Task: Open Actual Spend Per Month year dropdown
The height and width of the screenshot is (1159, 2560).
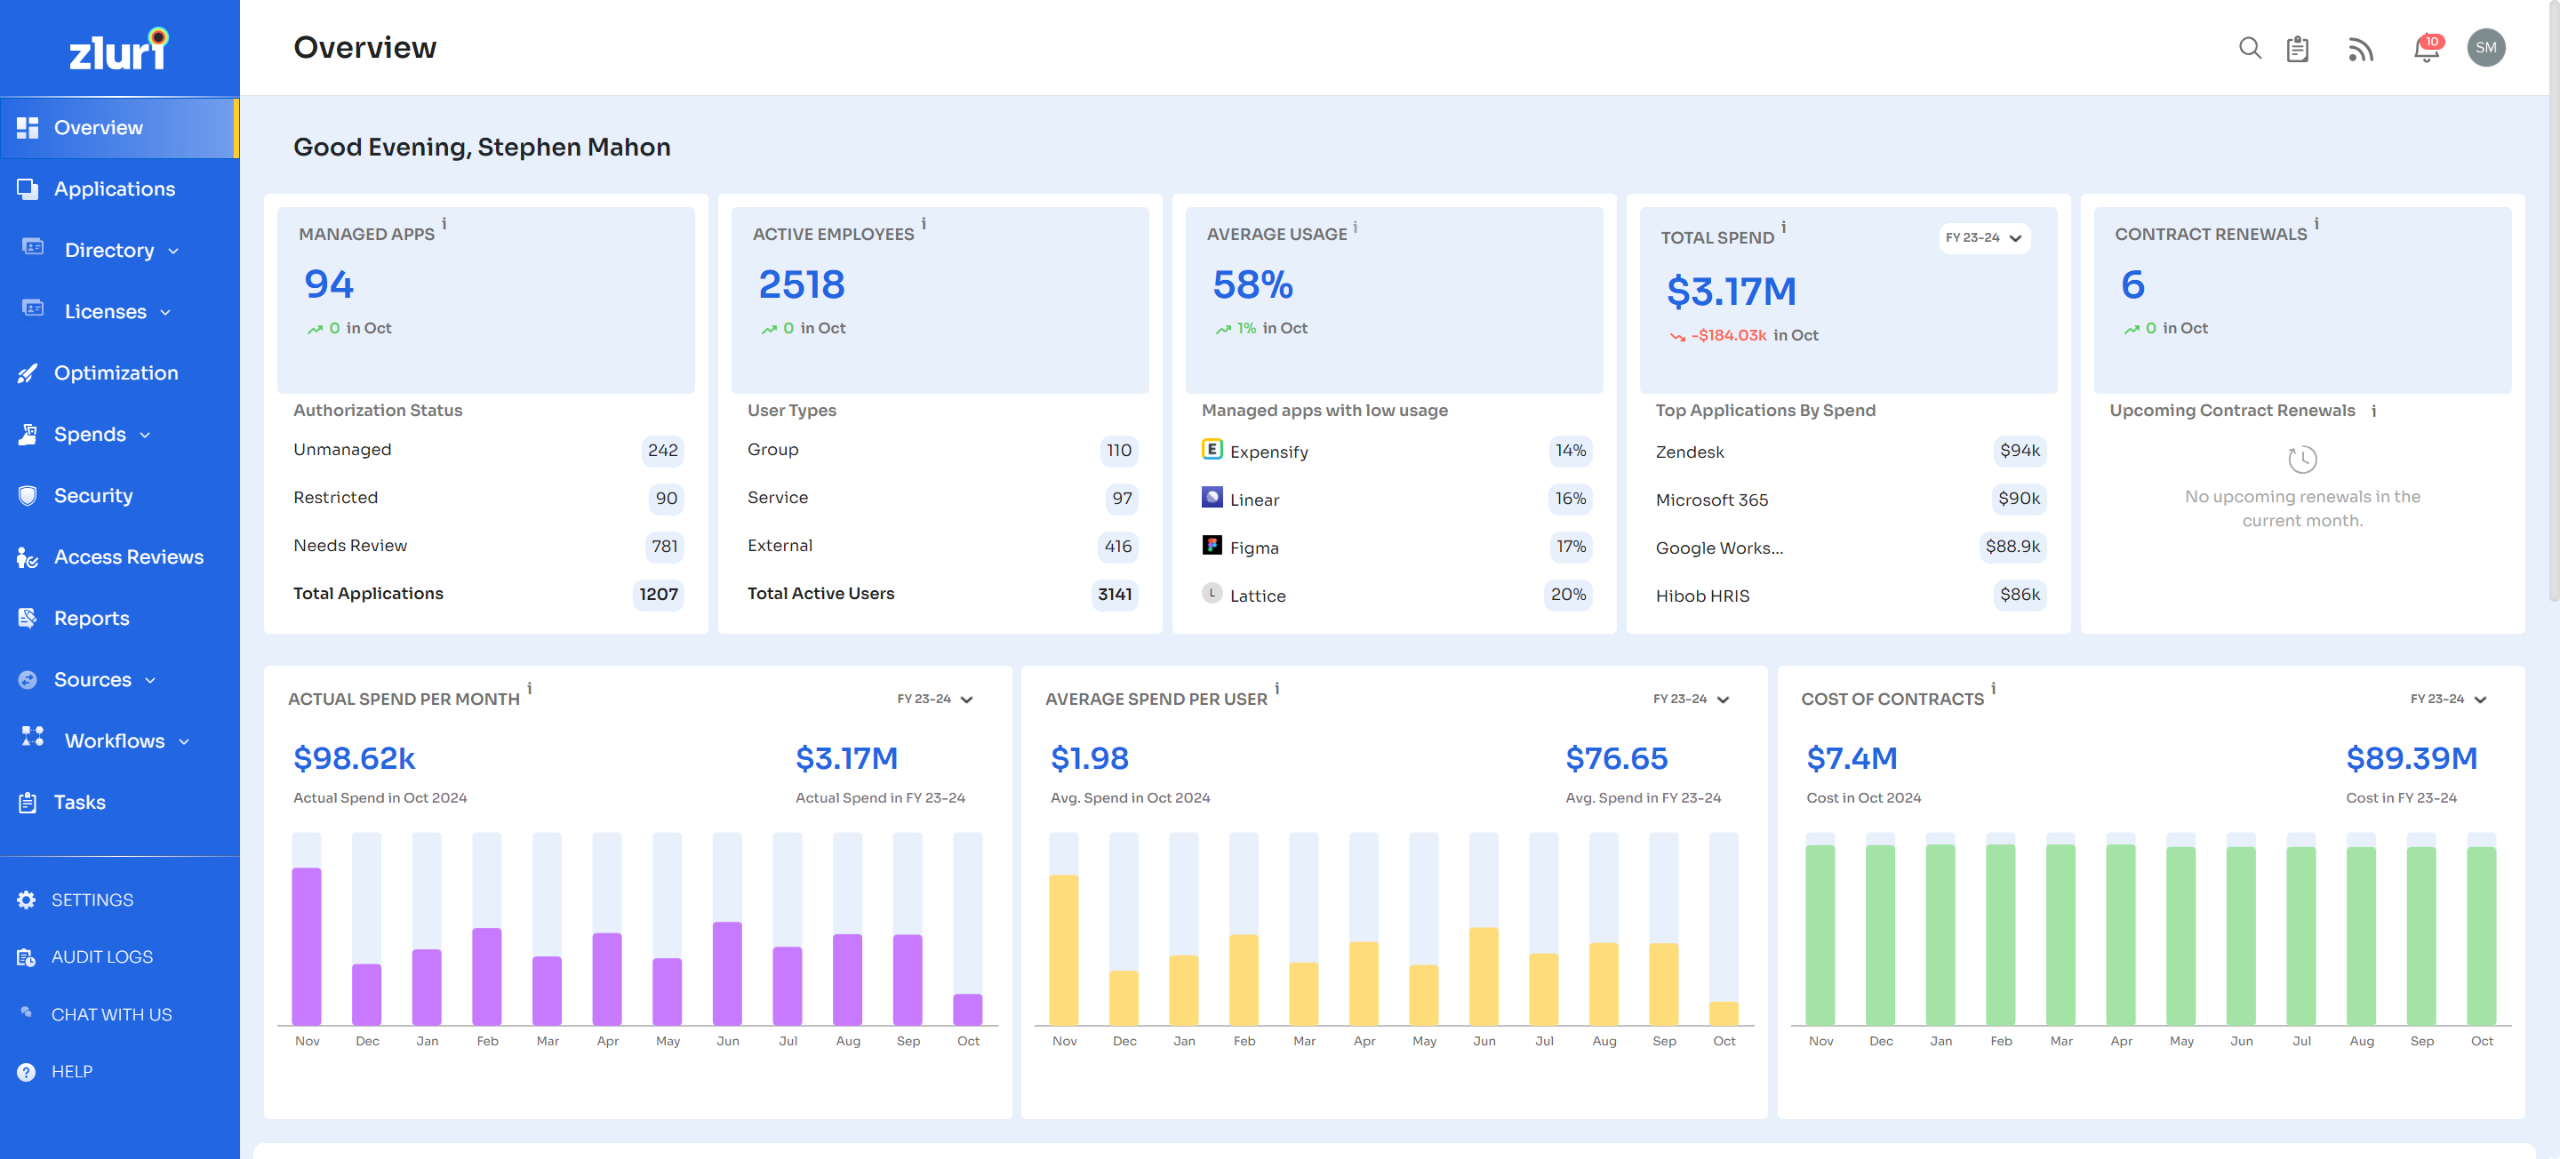Action: coord(935,699)
